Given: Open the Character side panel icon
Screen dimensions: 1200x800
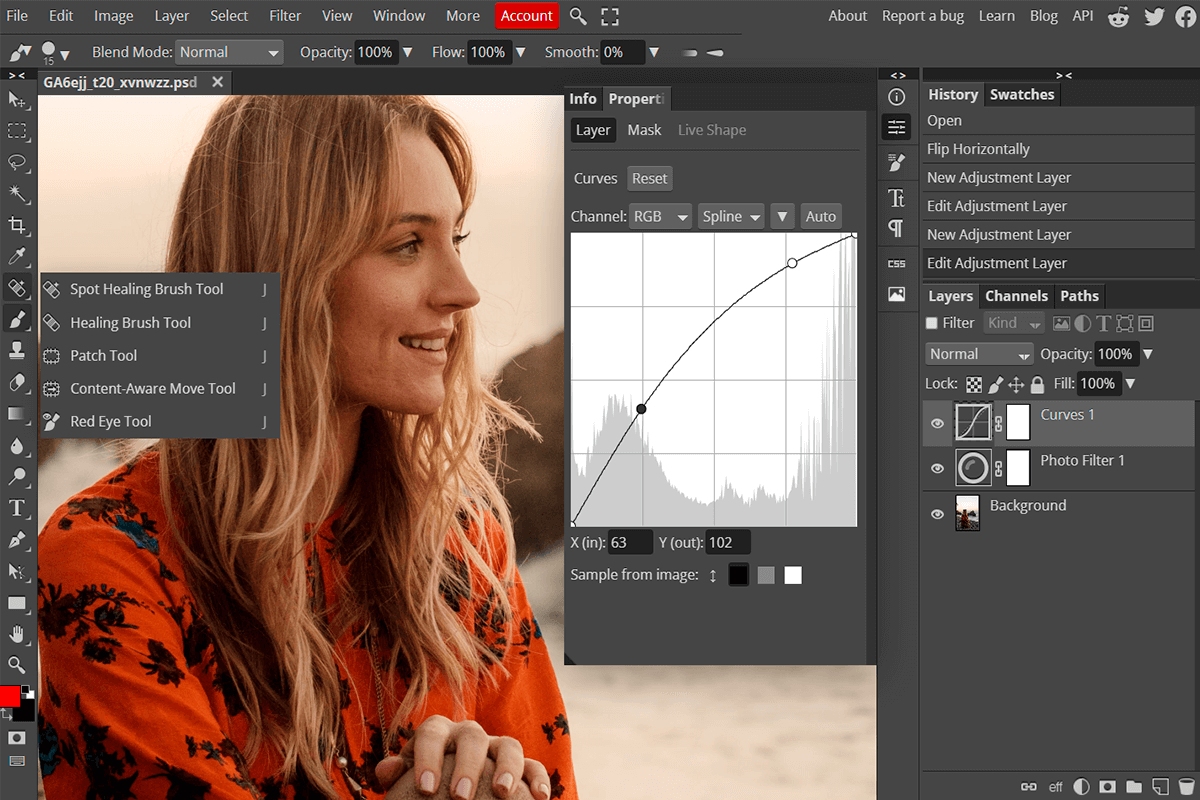Looking at the screenshot, I should pos(896,197).
